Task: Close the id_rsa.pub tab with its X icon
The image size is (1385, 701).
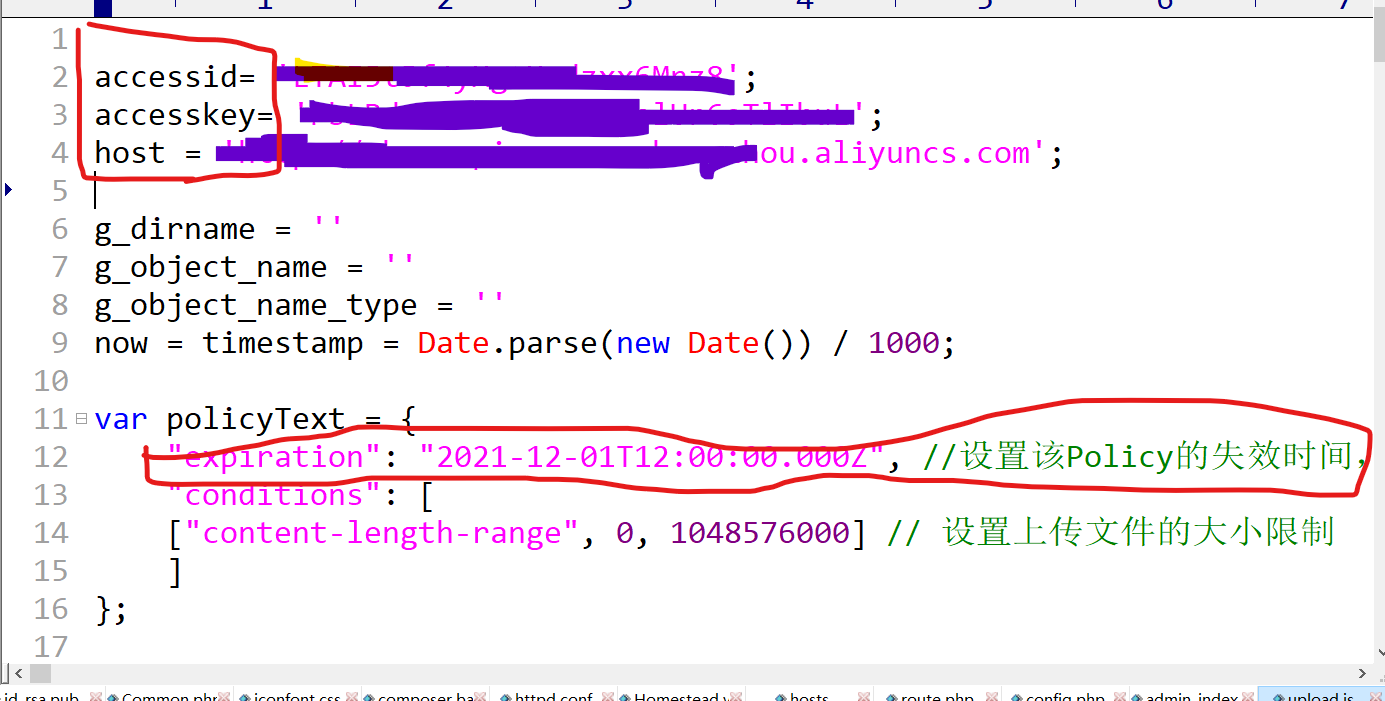Action: [95, 697]
